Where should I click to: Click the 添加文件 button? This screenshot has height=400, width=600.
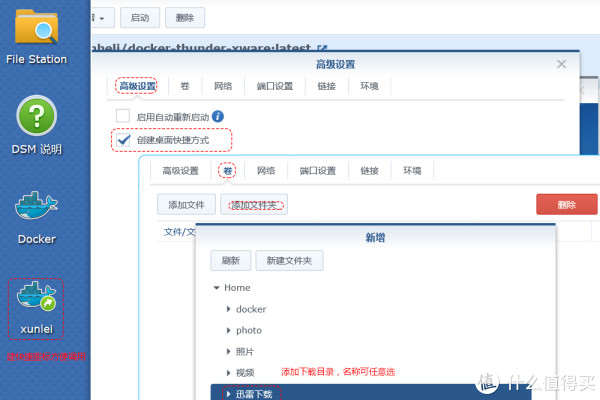point(186,205)
